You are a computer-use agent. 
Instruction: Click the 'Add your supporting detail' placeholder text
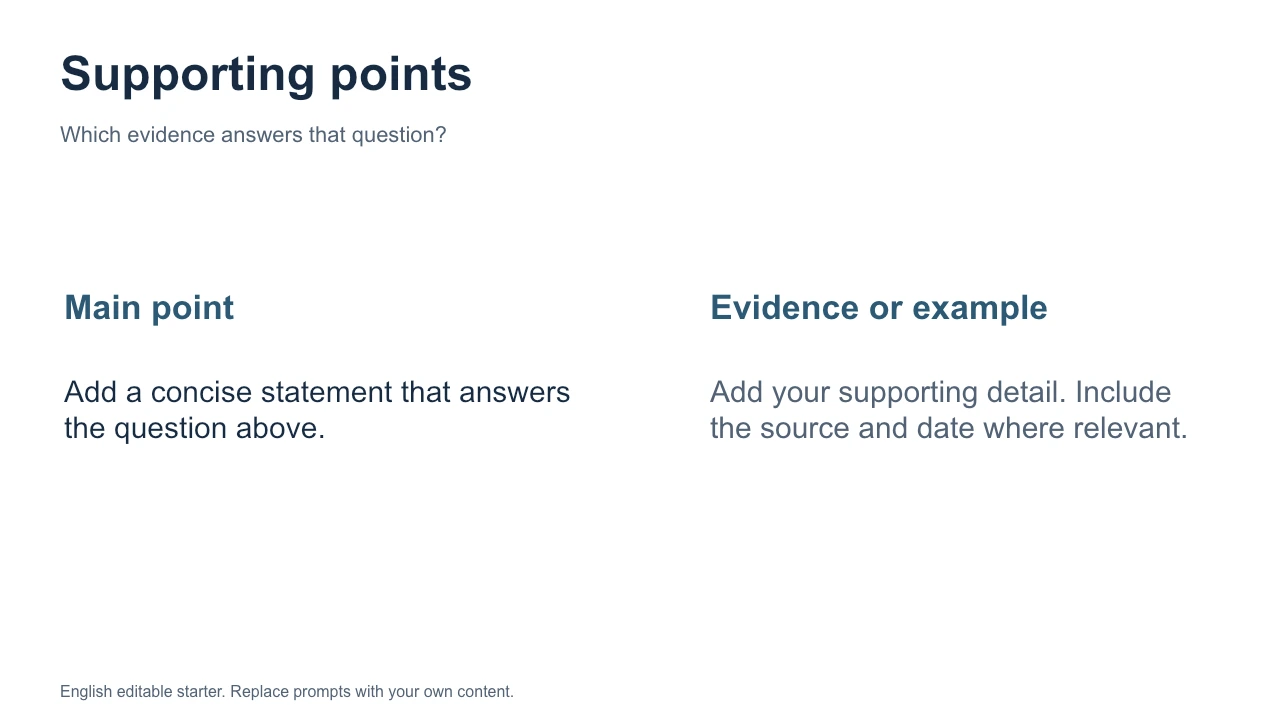[x=949, y=410]
